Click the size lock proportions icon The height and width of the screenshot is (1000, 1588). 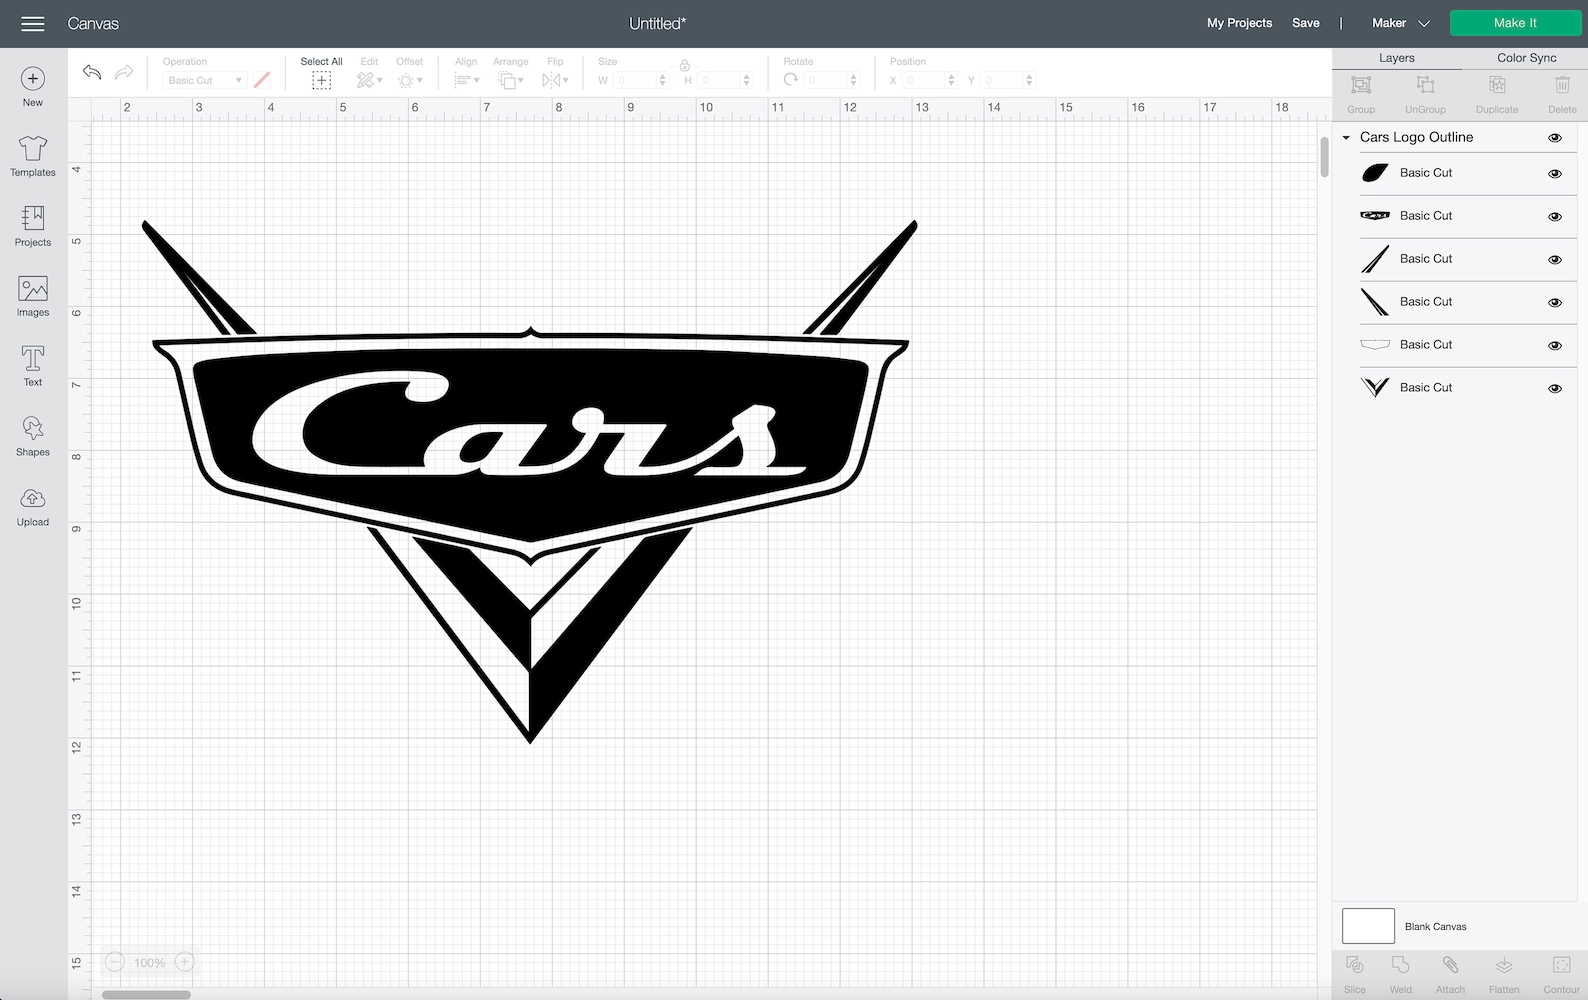coord(685,66)
